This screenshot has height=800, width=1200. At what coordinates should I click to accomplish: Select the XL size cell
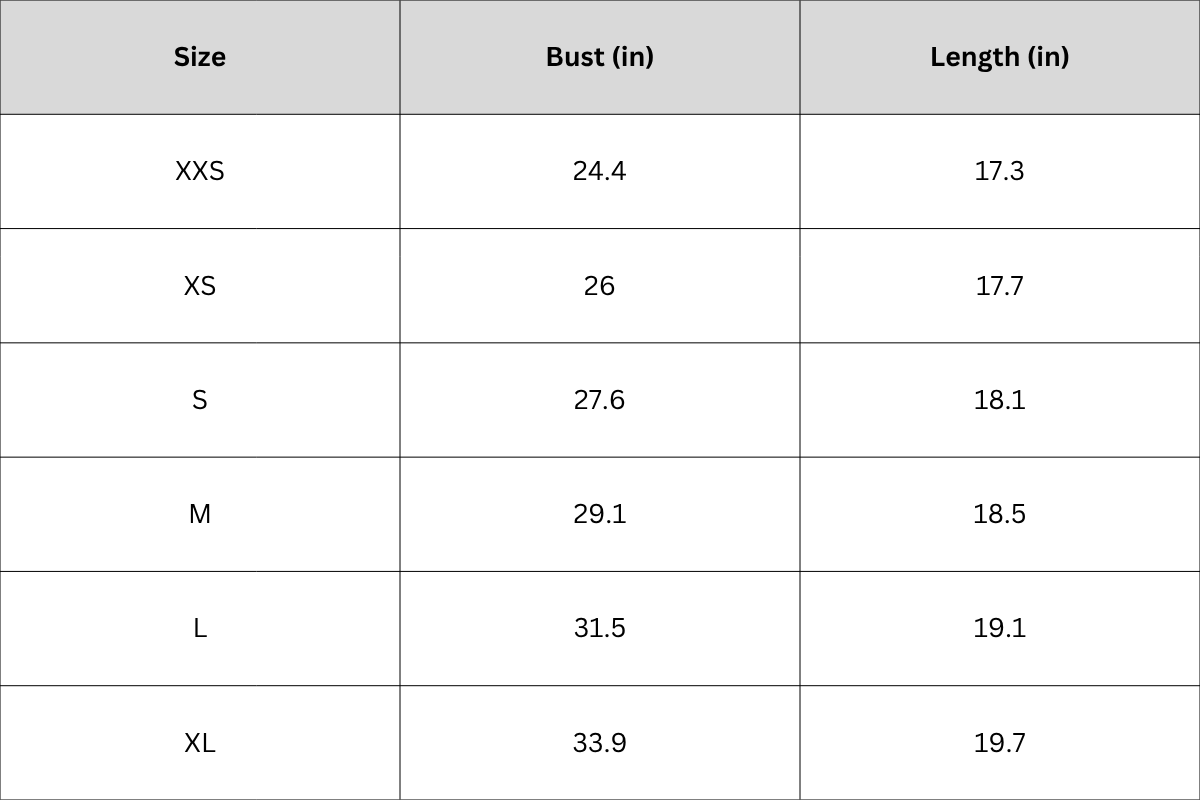click(200, 743)
